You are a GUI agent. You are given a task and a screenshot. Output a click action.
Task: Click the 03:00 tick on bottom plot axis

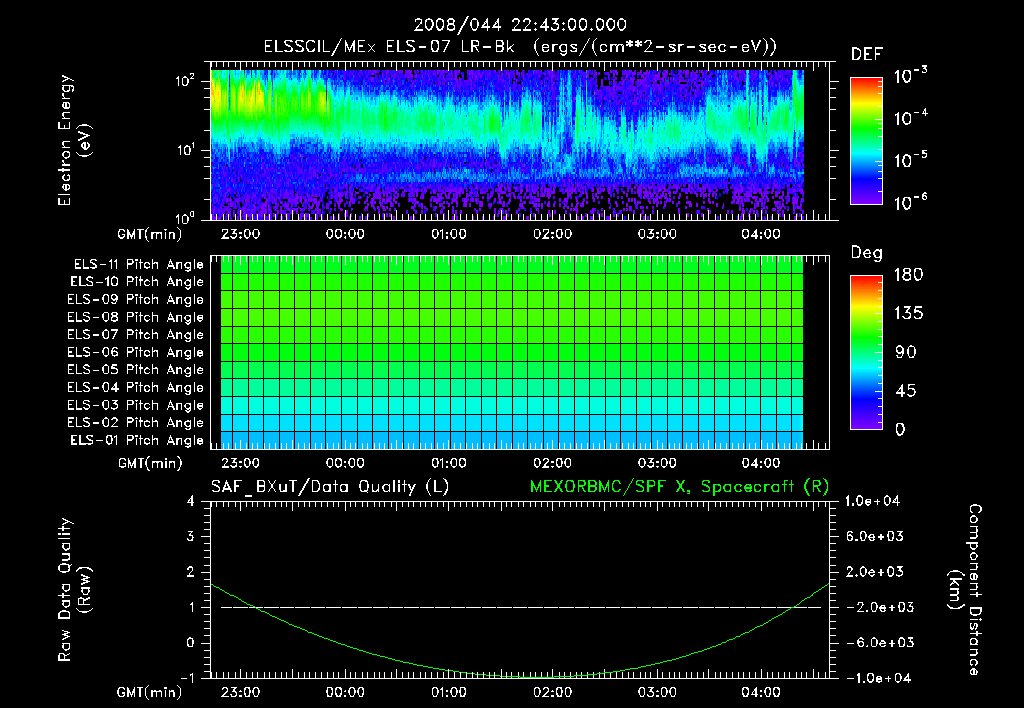[657, 692]
